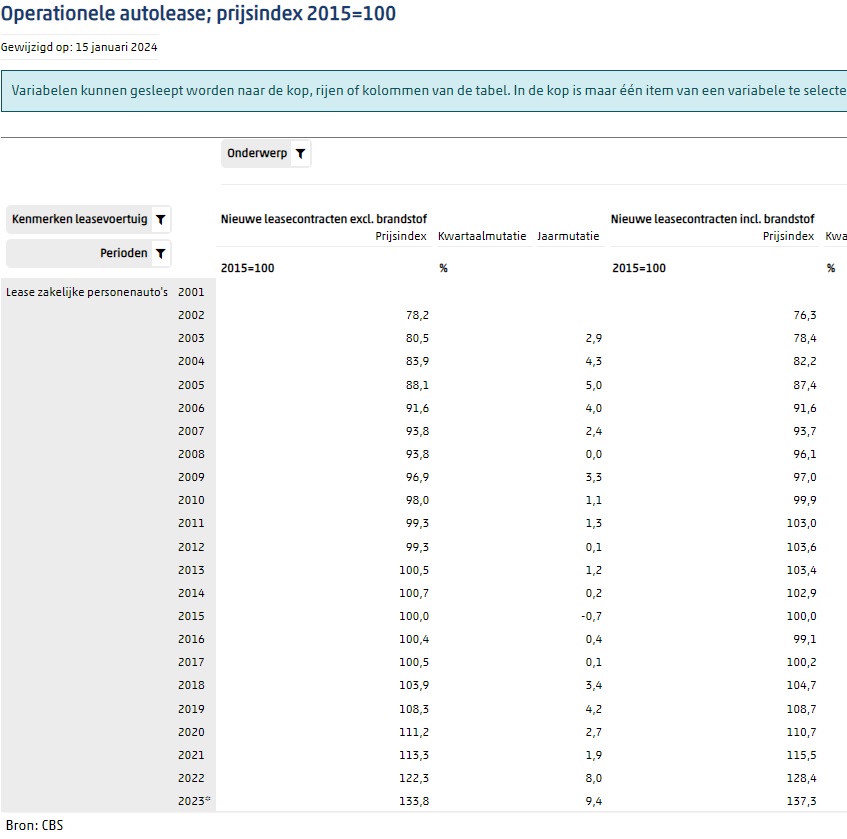This screenshot has height=839, width=847.
Task: Click the 2002 period row label
Action: 191,315
